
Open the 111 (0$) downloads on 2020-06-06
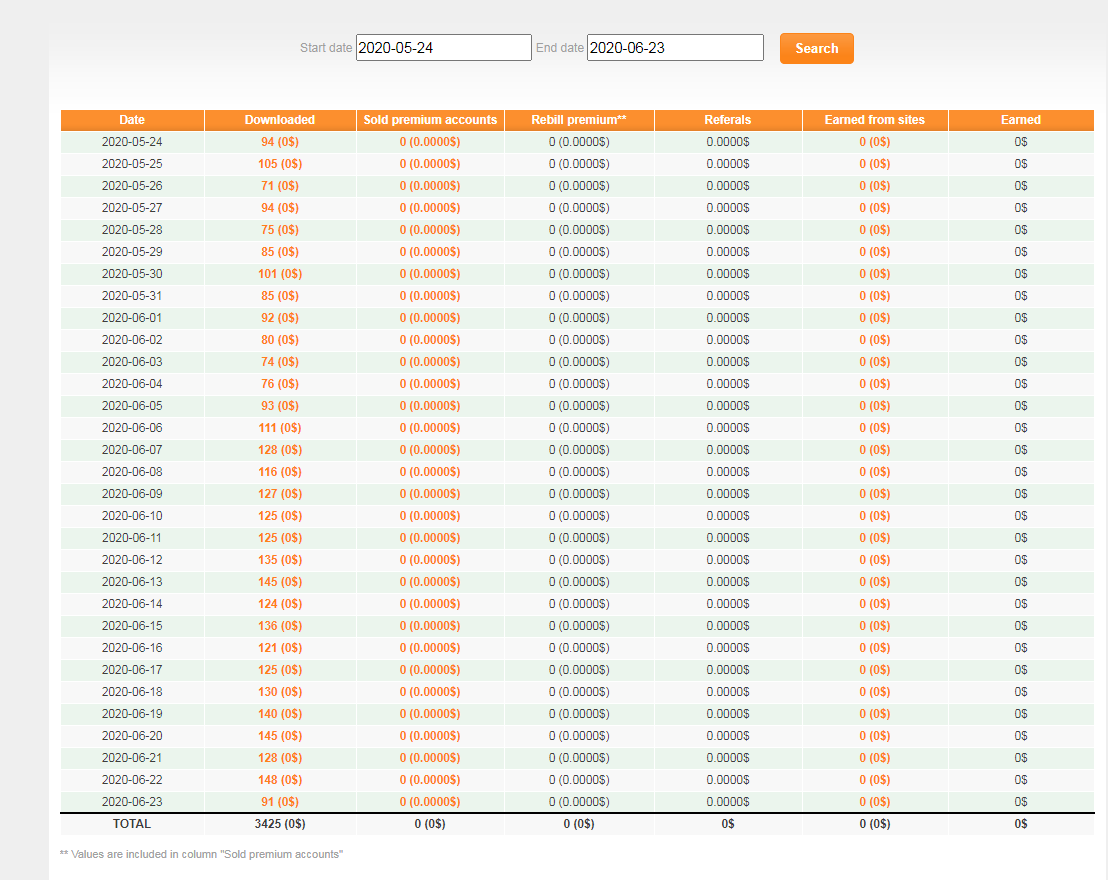[x=280, y=428]
